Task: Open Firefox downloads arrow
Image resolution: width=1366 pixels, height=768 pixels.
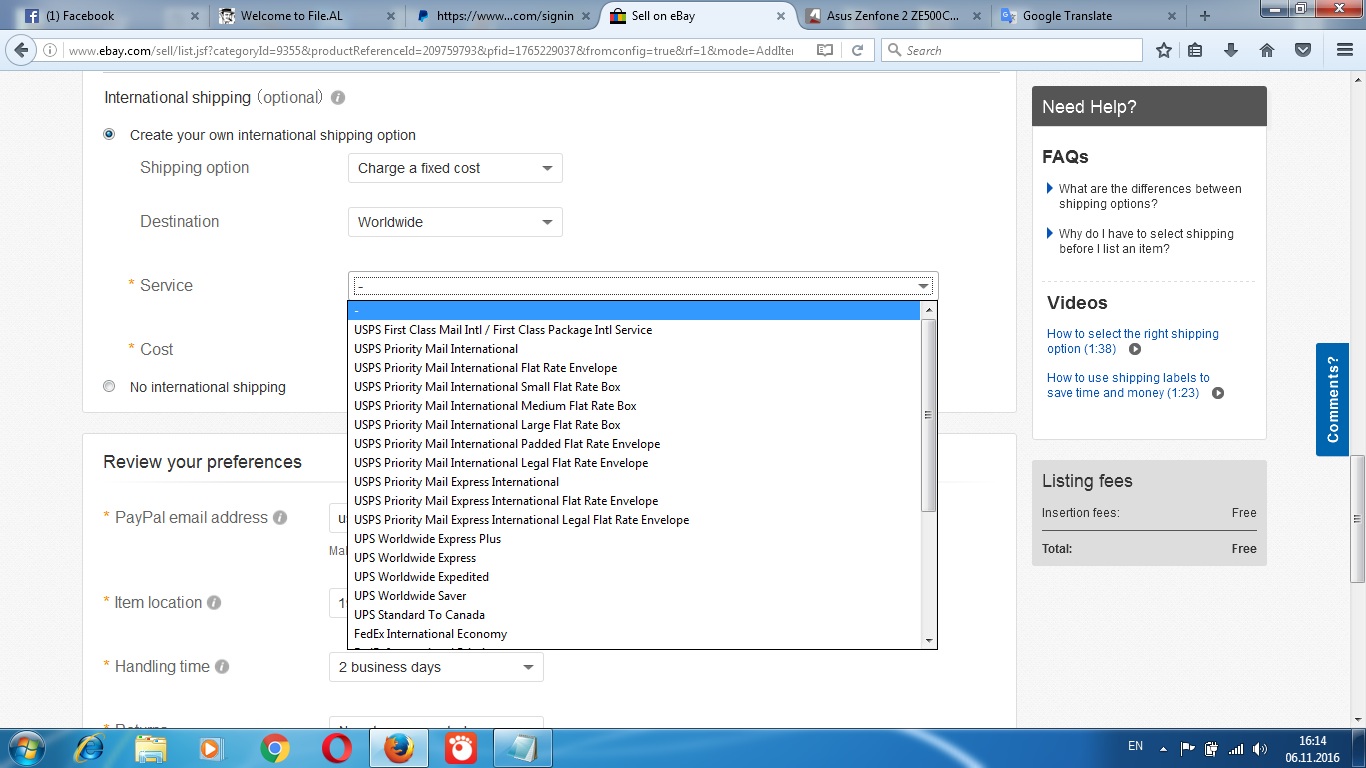Action: (1232, 50)
